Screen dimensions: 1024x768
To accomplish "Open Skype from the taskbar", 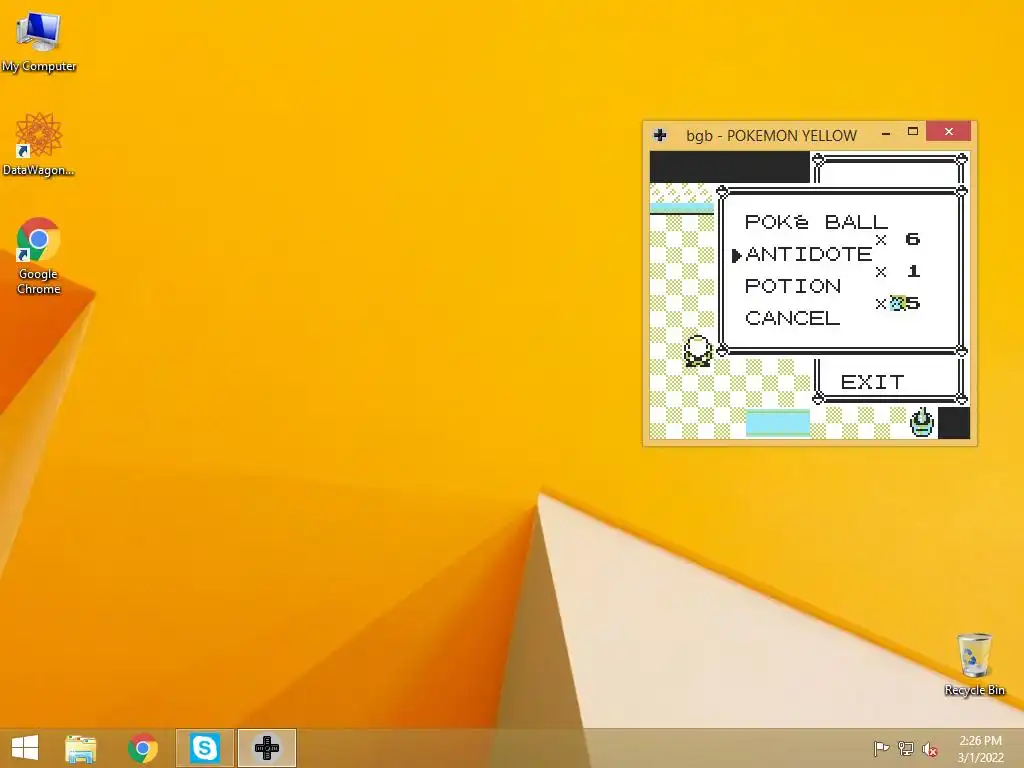I will (204, 748).
